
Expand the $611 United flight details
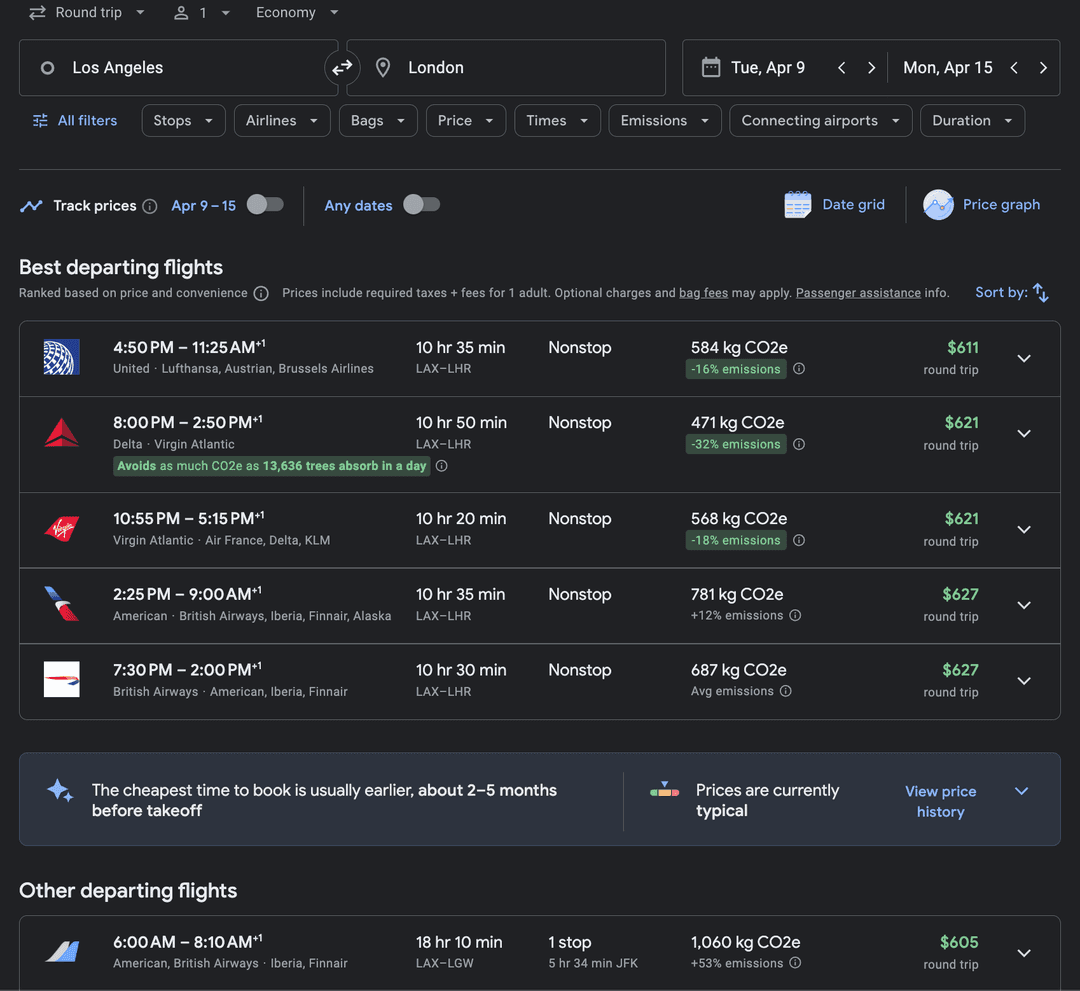(x=1024, y=358)
